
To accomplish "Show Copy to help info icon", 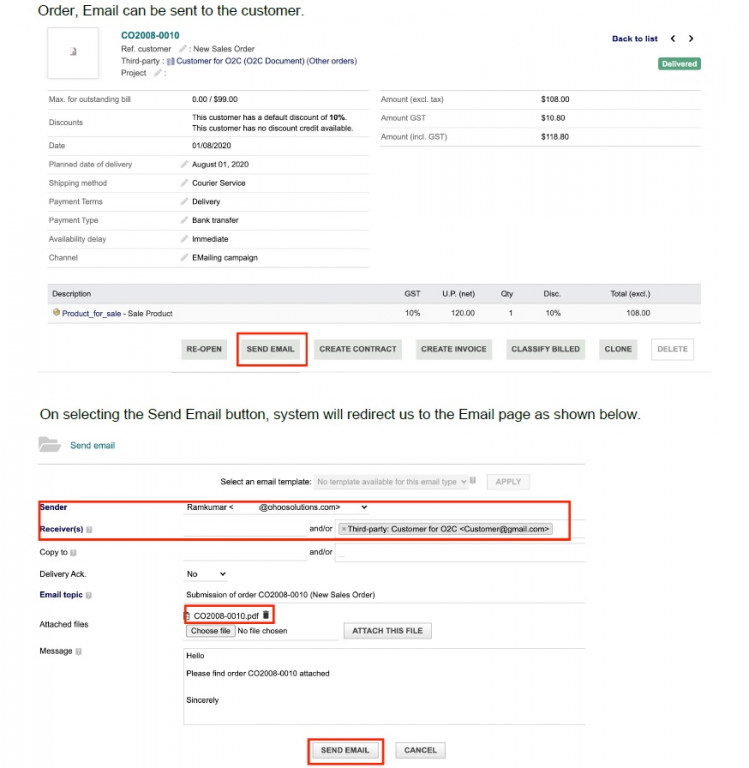I will pyautogui.click(x=73, y=552).
